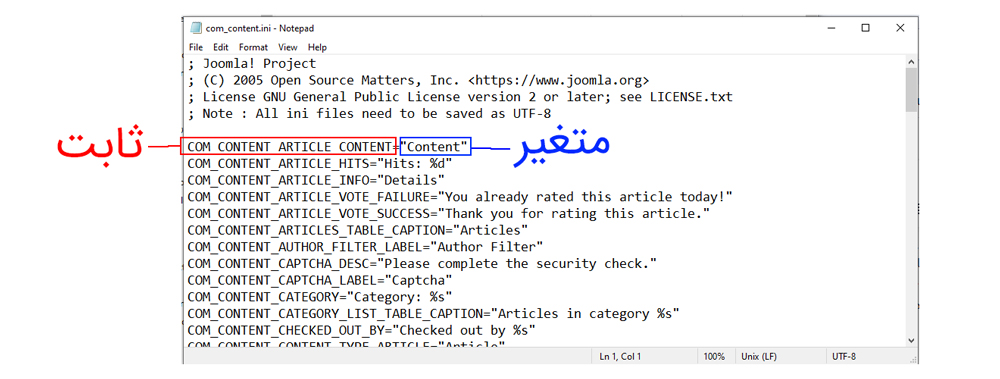Click the "Content" value text
Screen dimensions: 1000x379
(x=433, y=147)
